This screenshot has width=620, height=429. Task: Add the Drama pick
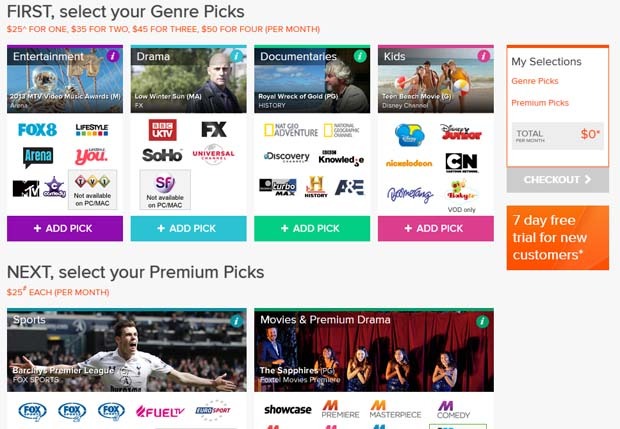click(189, 229)
